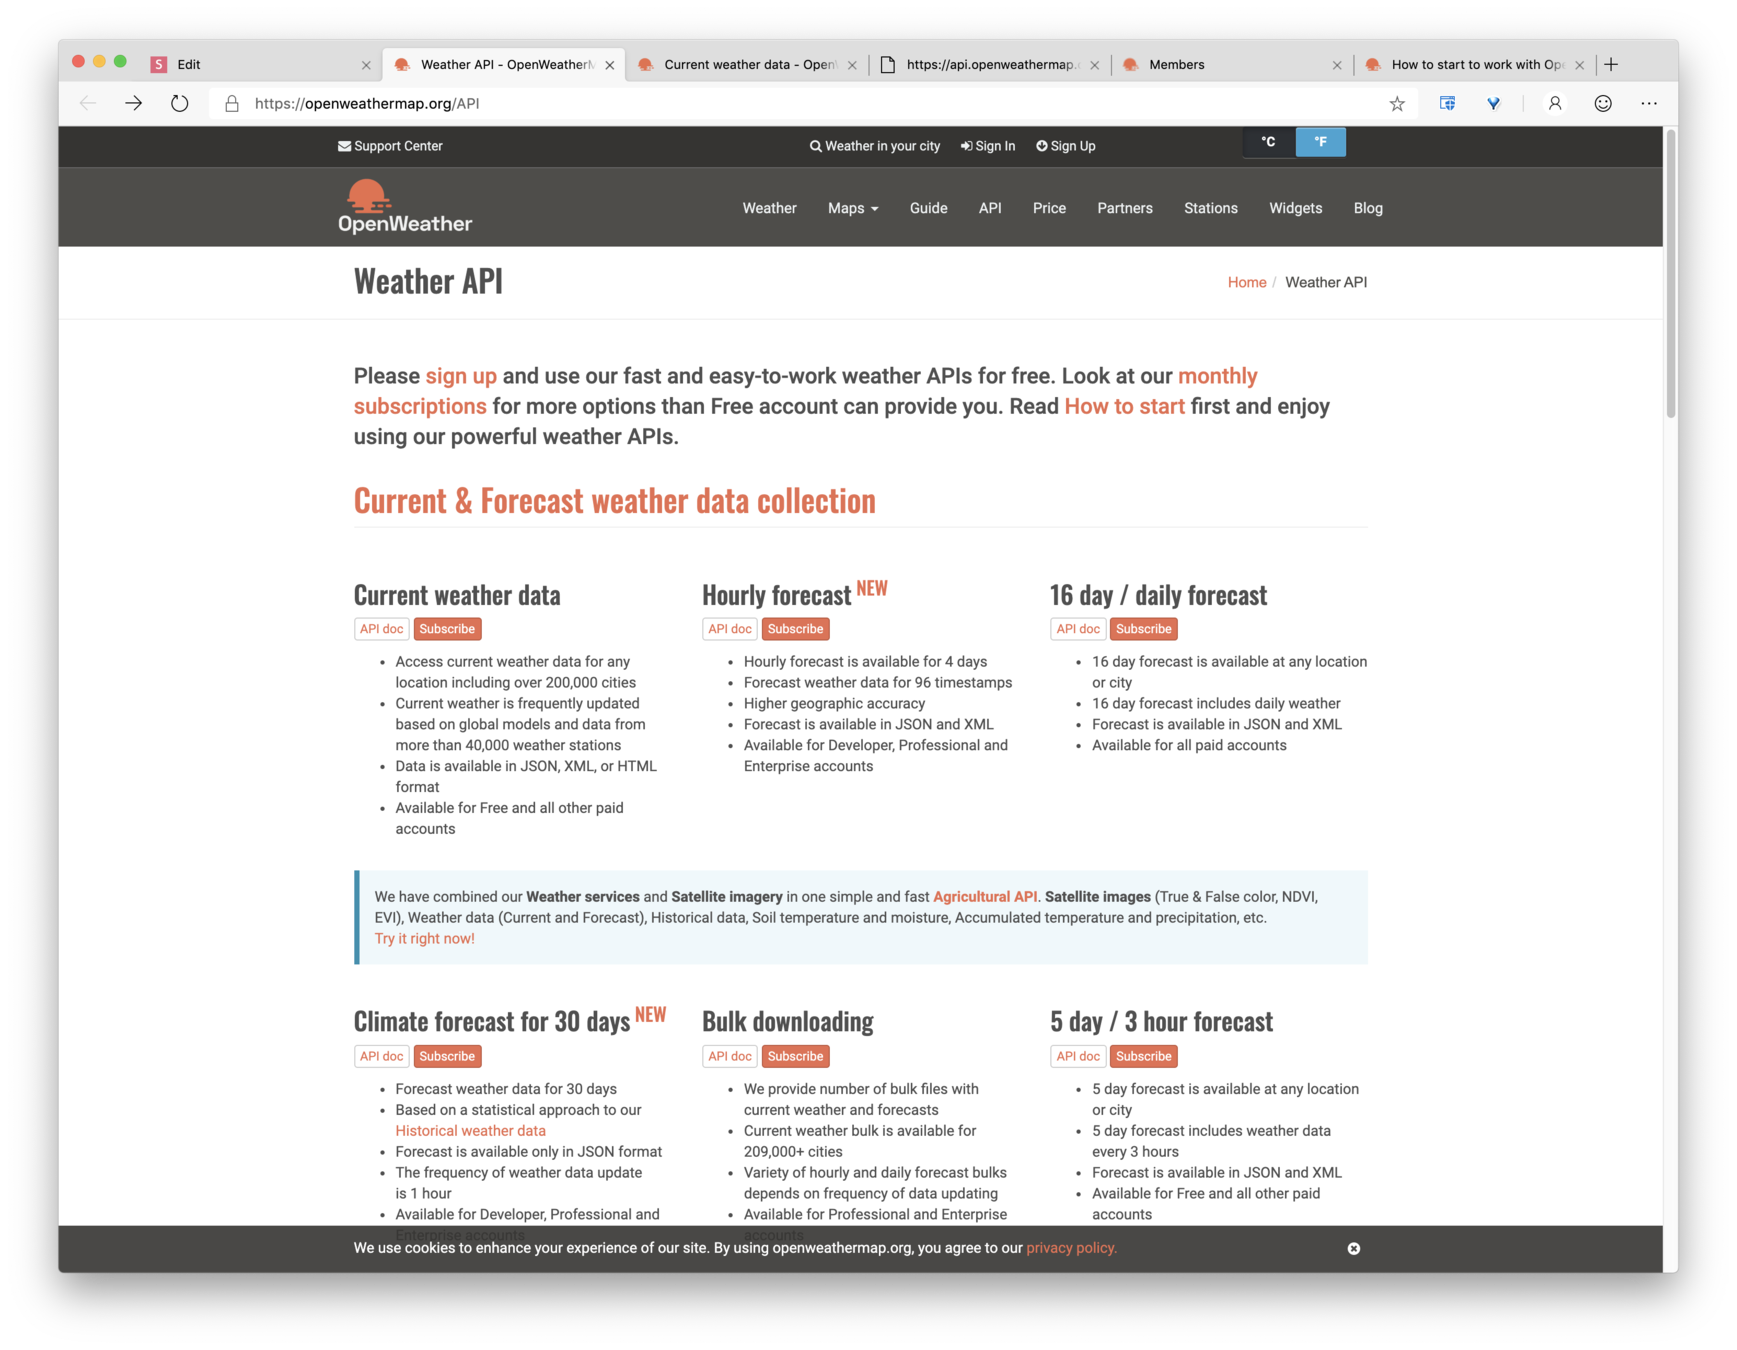Switch temperature units to °F
Image resolution: width=1737 pixels, height=1350 pixels.
[1320, 142]
